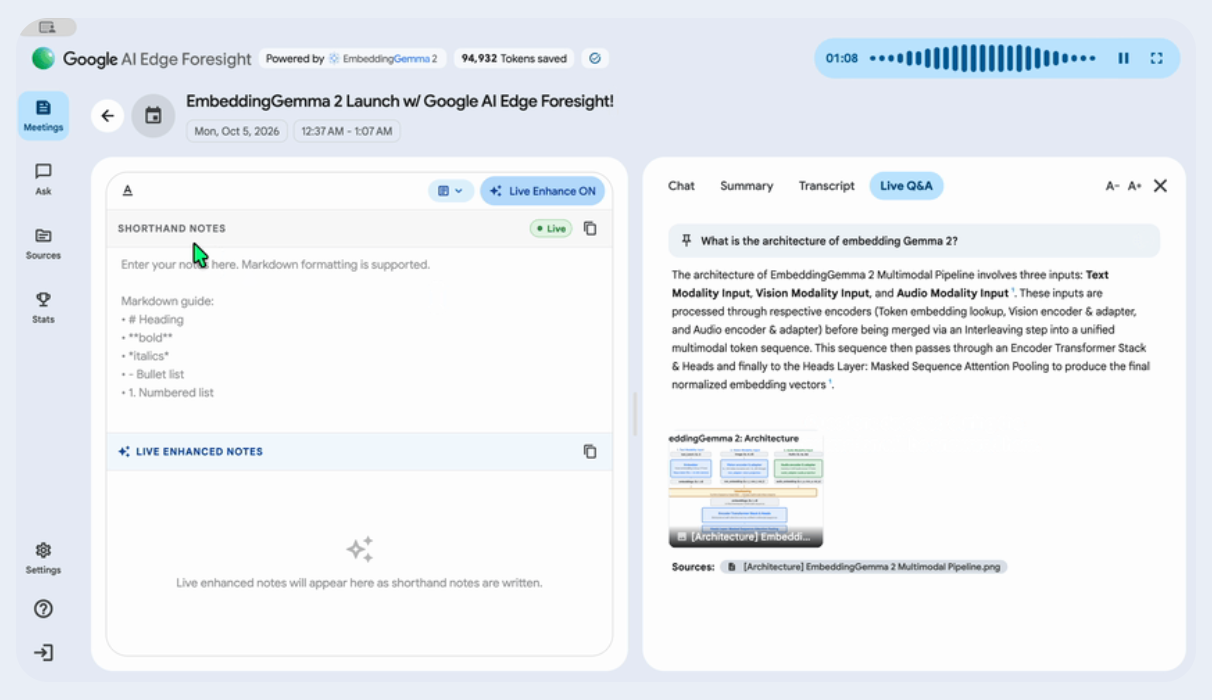The width and height of the screenshot is (1212, 700).
Task: Open the Transcript tab
Action: 827,186
